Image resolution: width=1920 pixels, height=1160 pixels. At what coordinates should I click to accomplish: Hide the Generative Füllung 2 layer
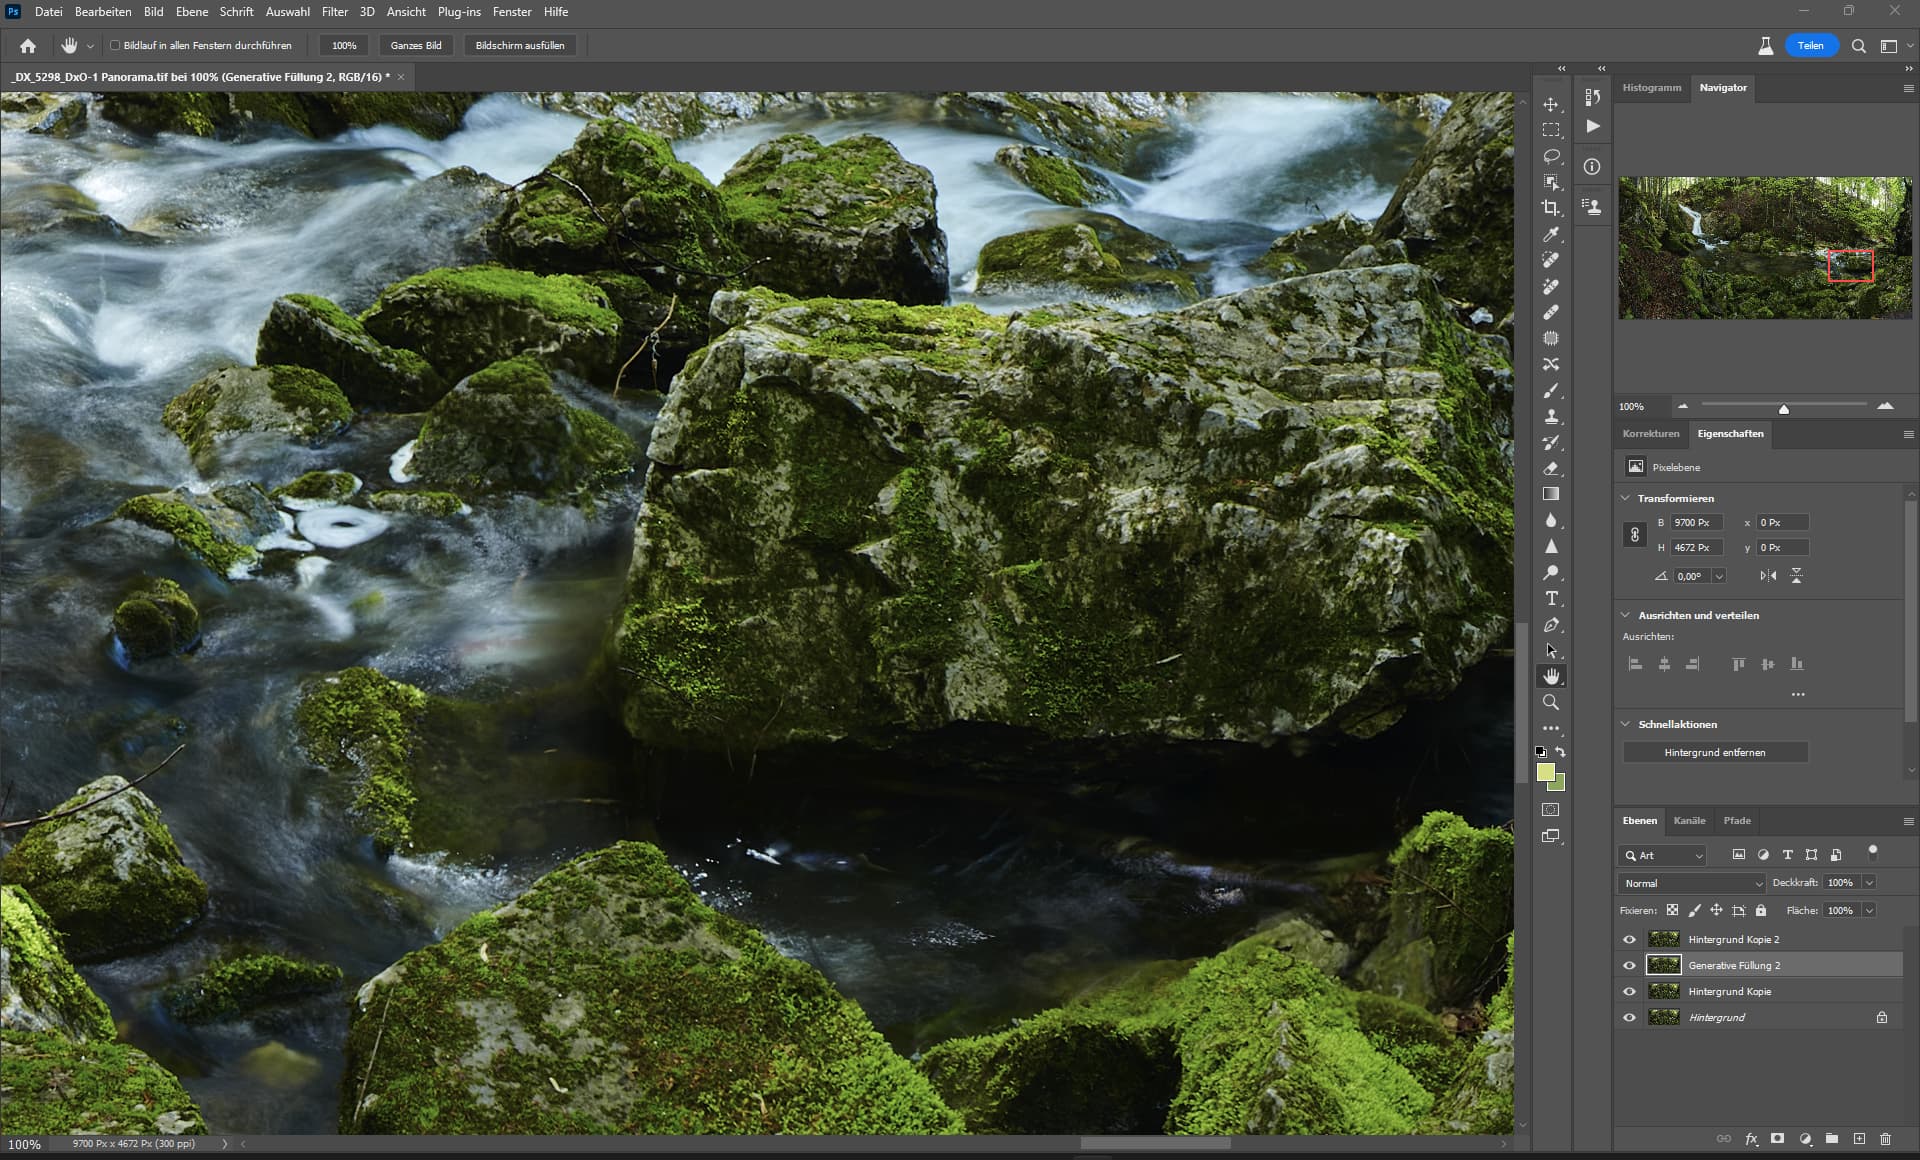tap(1629, 966)
